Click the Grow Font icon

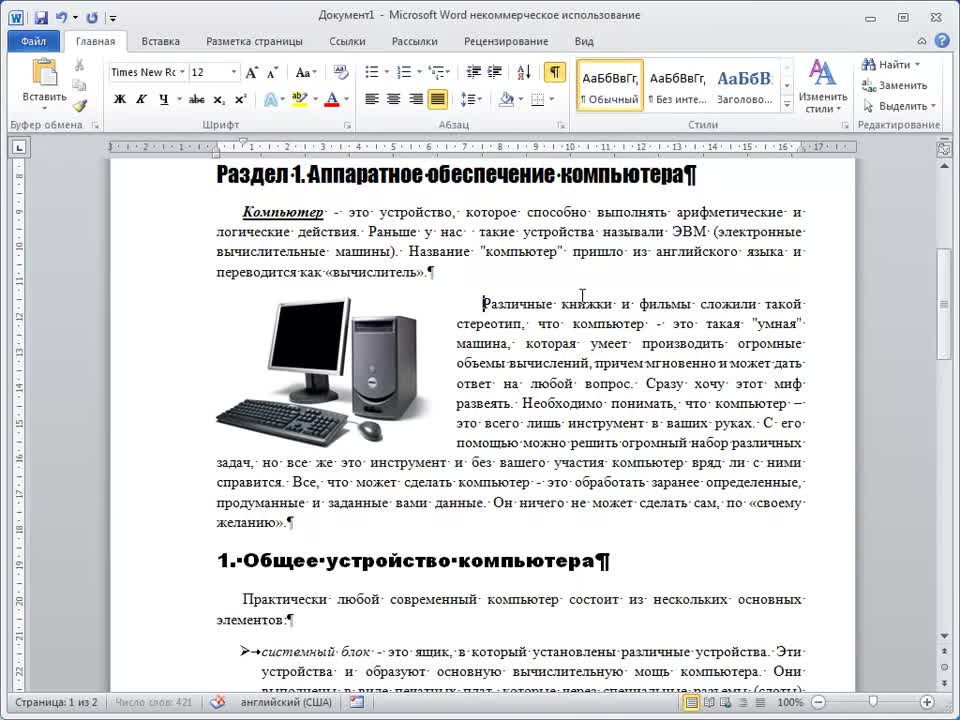click(x=252, y=73)
